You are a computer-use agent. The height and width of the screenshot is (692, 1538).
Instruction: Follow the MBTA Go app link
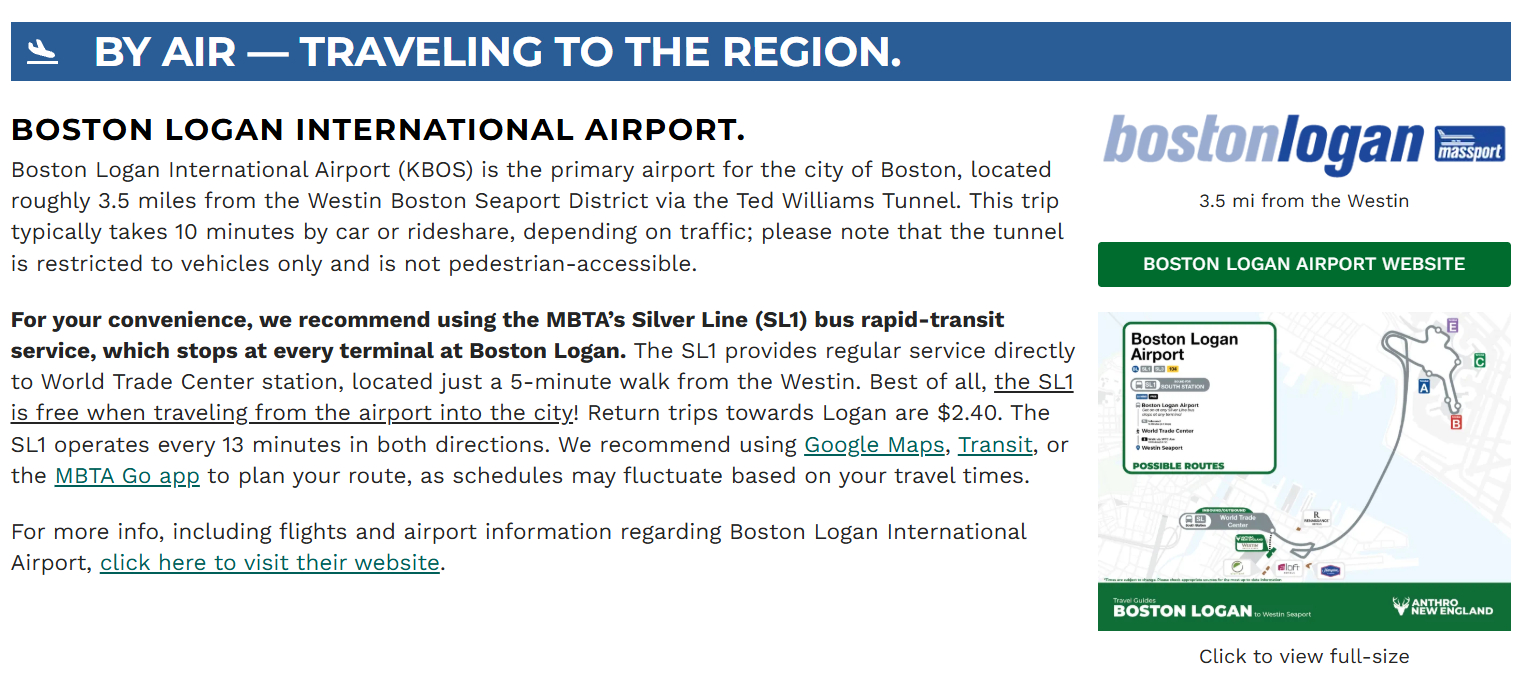coord(127,475)
